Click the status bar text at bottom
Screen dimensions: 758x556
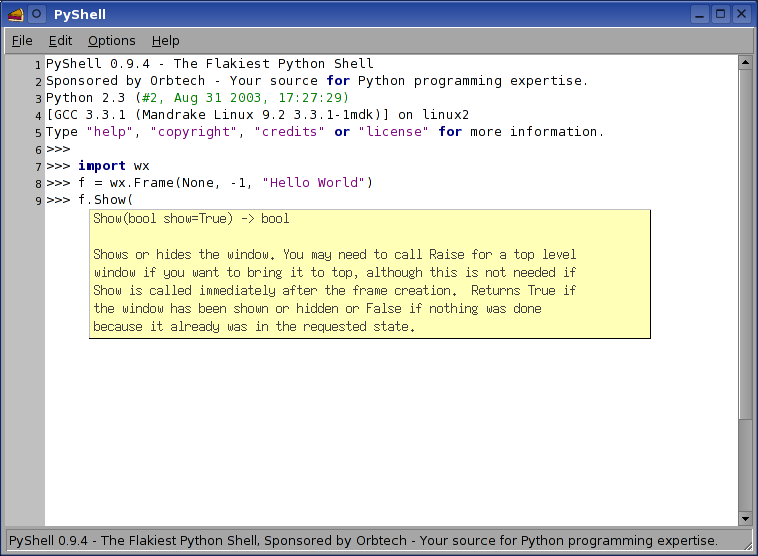363,540
